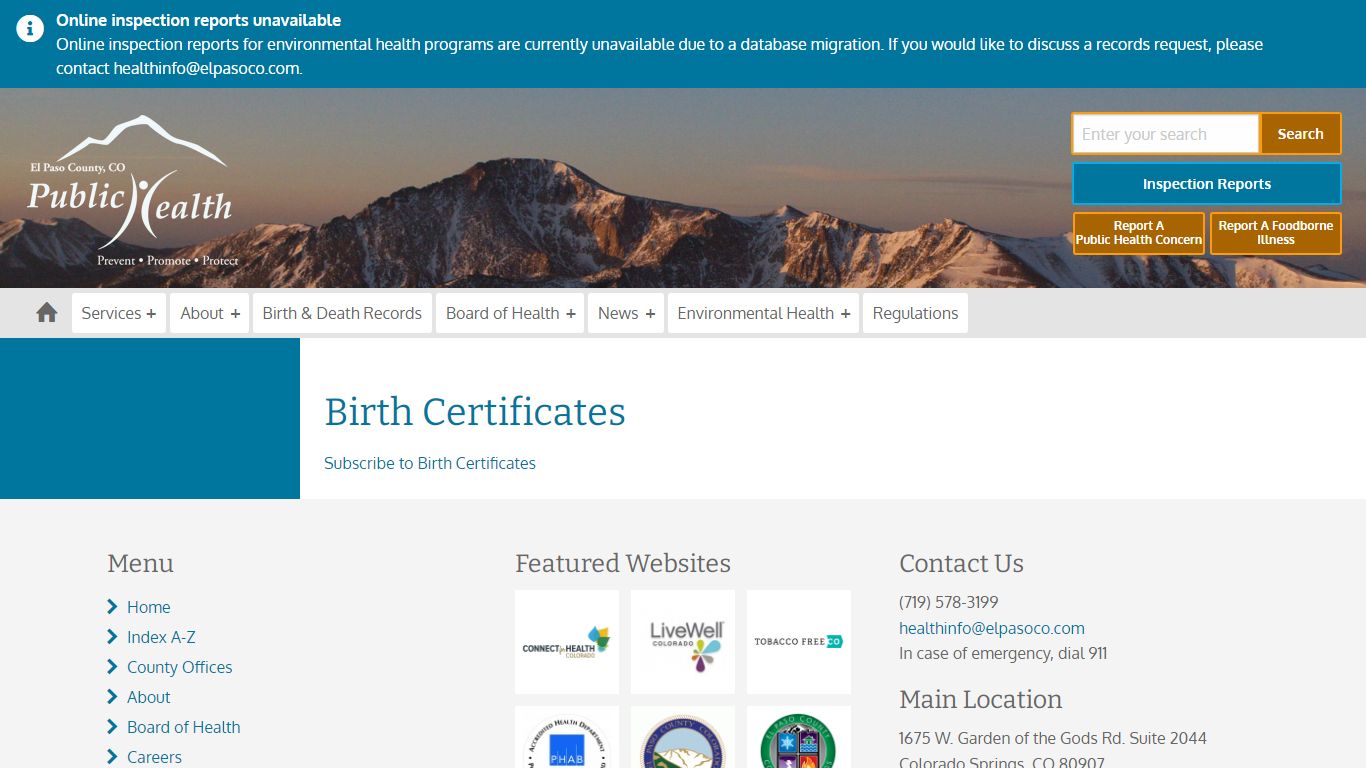
Task: Open Birth & Death Records nav item
Action: [342, 313]
